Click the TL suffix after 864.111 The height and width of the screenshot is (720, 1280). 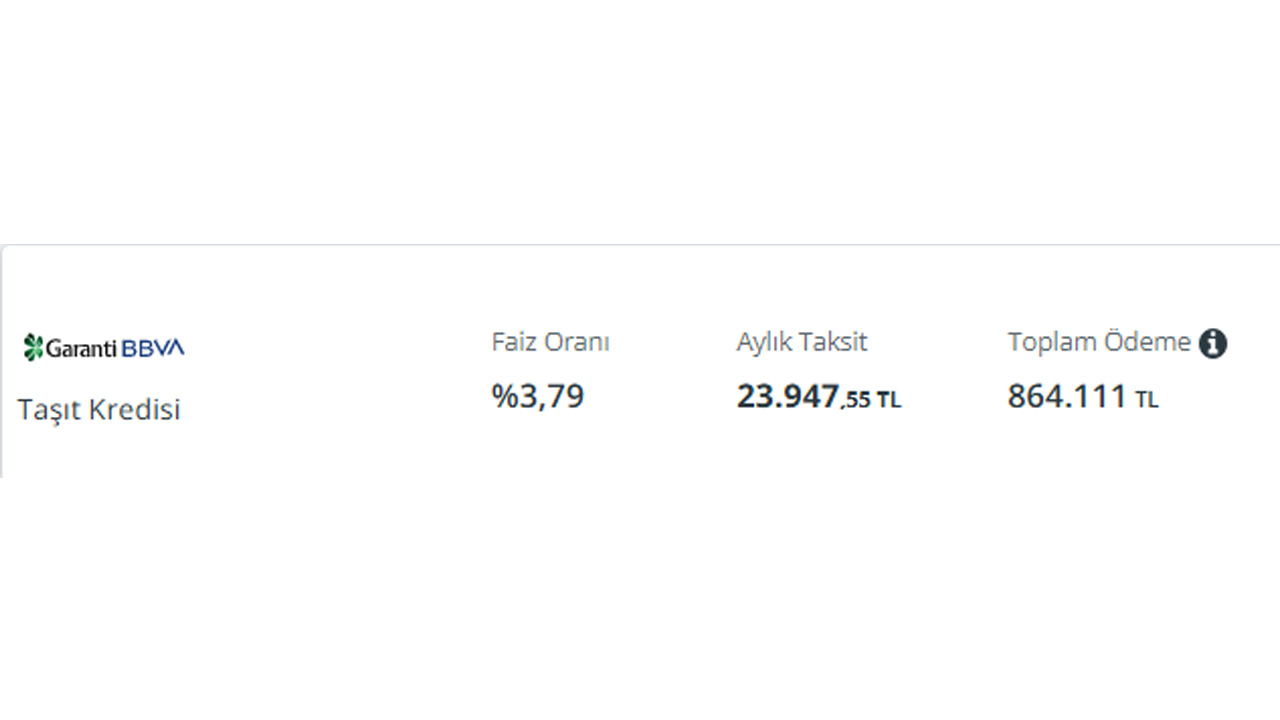[1147, 401]
